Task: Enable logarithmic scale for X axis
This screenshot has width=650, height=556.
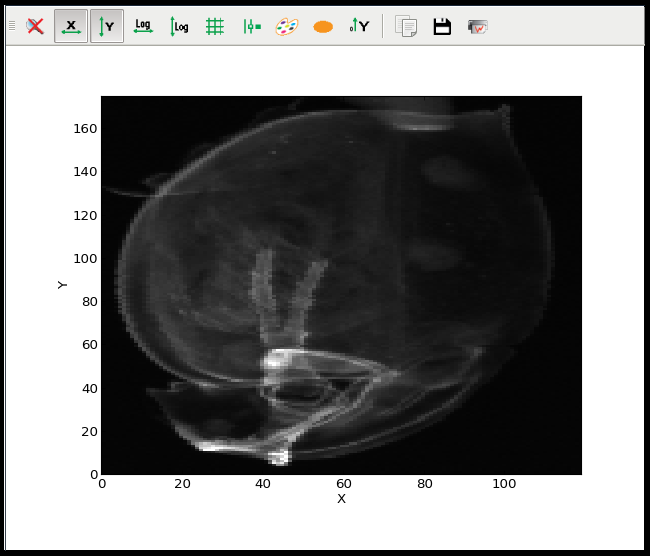Action: (x=143, y=26)
